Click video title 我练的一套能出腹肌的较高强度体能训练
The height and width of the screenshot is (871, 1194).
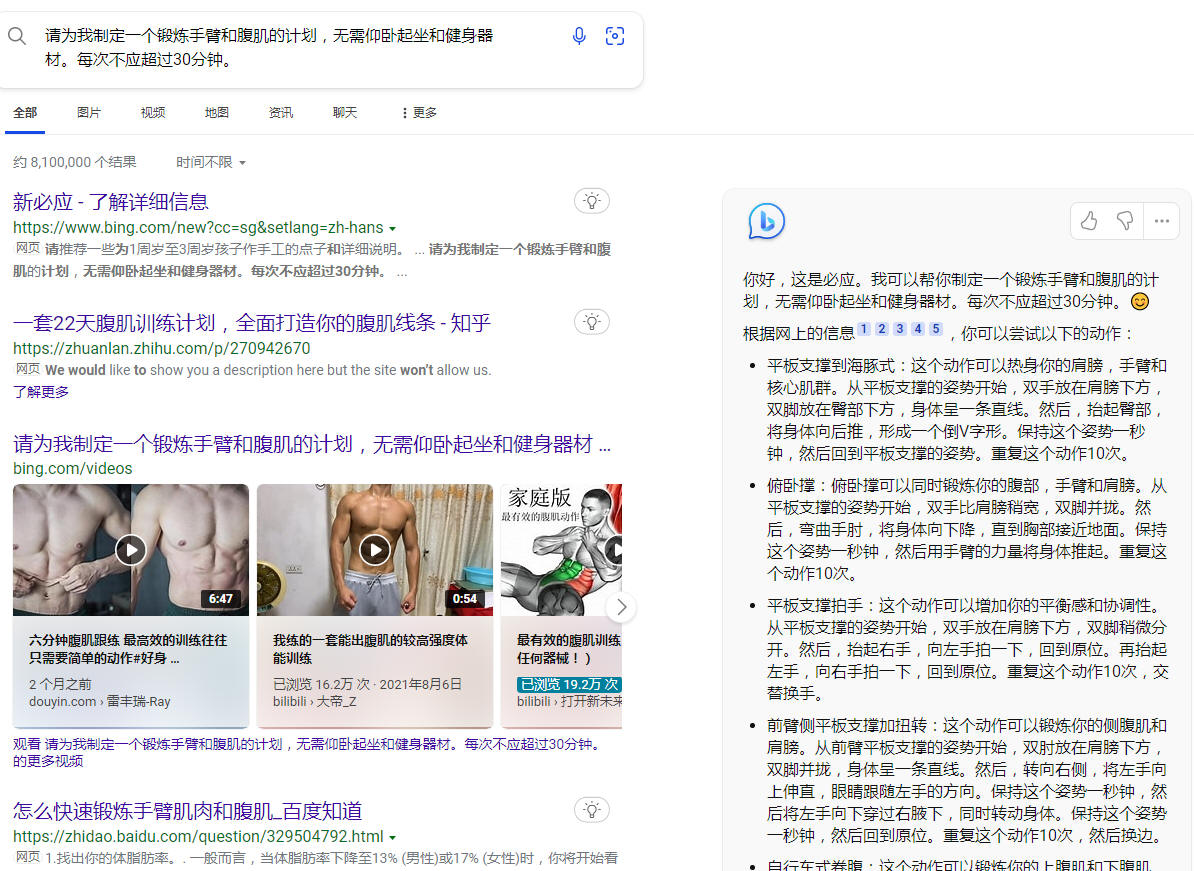[370, 649]
